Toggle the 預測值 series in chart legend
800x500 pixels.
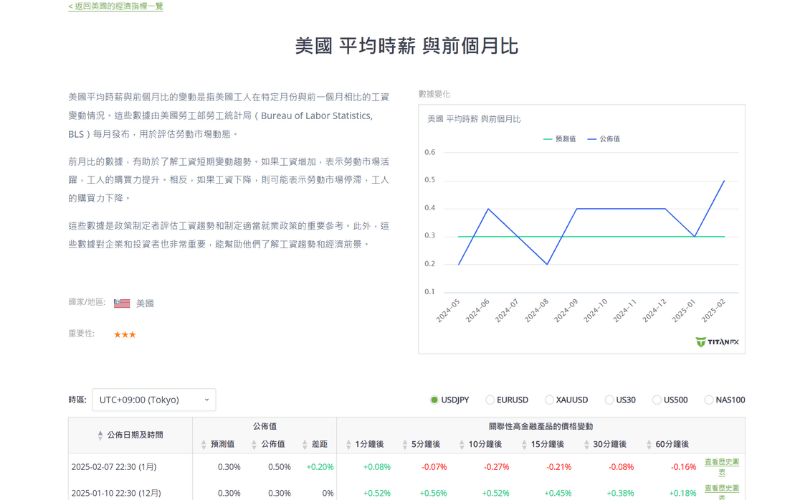560,139
